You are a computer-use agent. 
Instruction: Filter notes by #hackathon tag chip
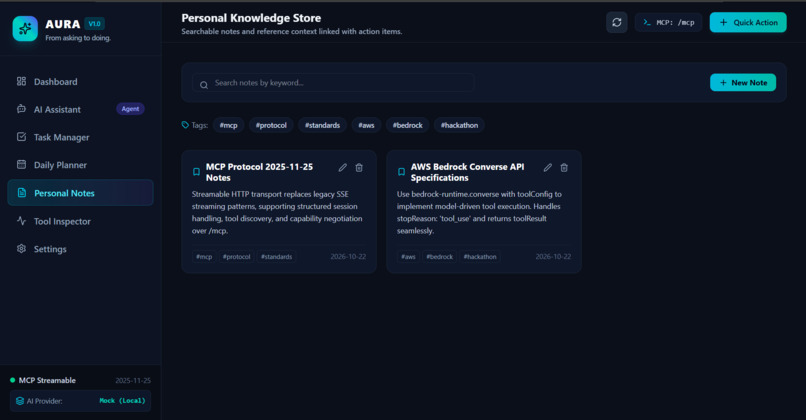459,125
